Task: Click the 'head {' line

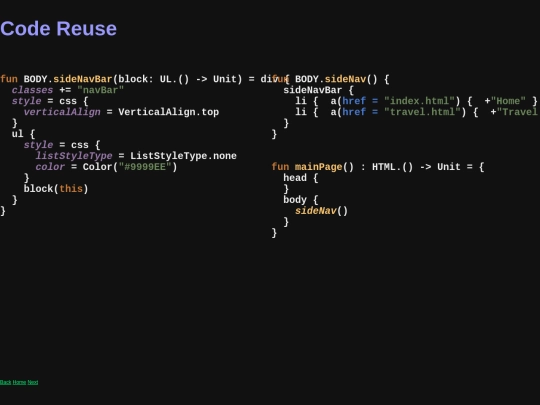Action: tap(301, 178)
